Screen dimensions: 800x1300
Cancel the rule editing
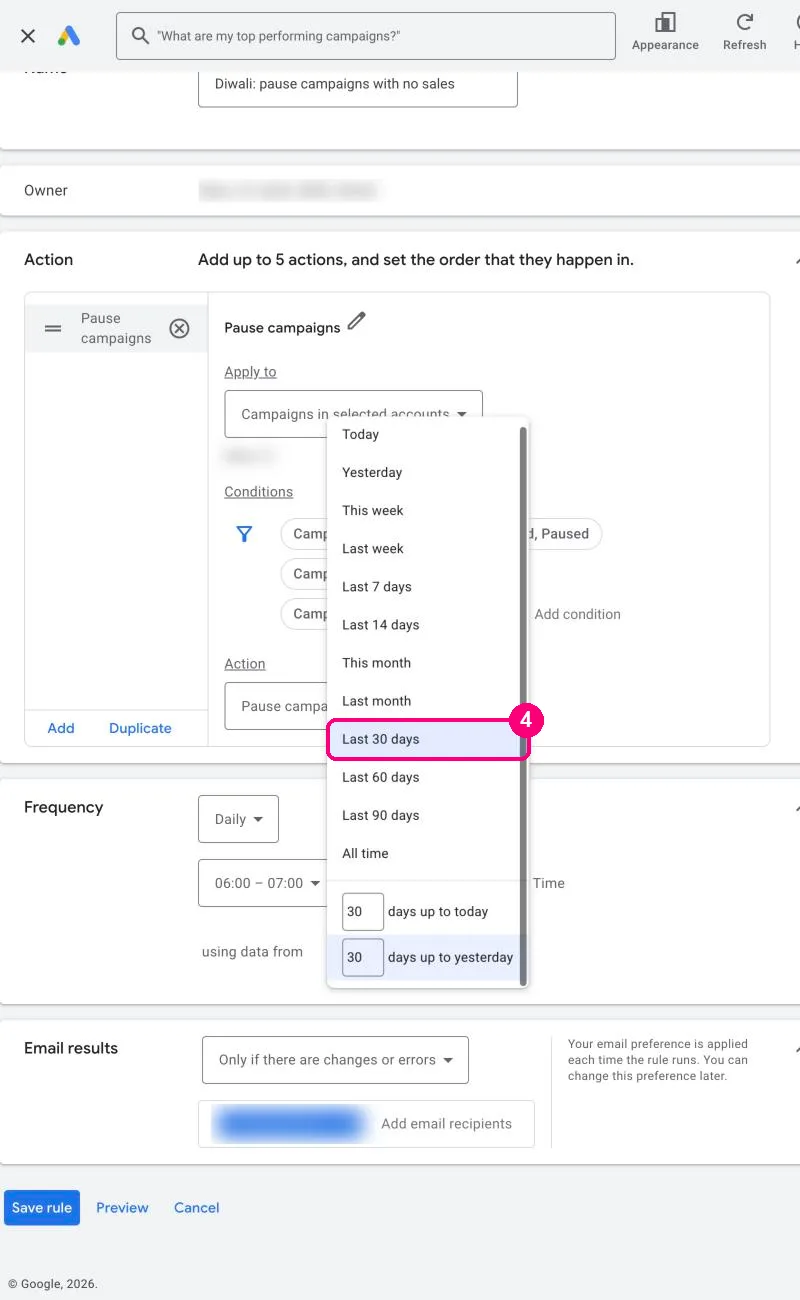click(196, 1208)
